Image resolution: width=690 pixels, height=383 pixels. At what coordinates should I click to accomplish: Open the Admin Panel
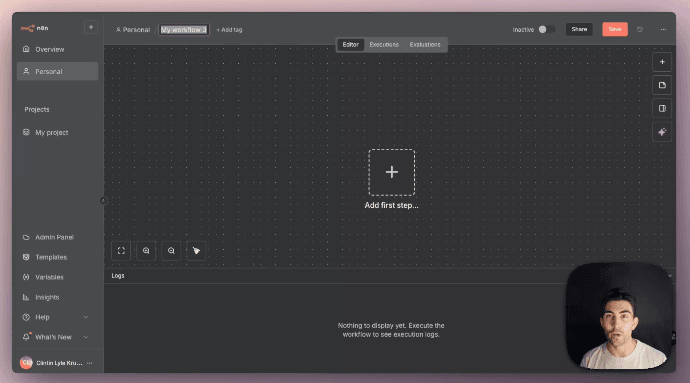click(57, 237)
